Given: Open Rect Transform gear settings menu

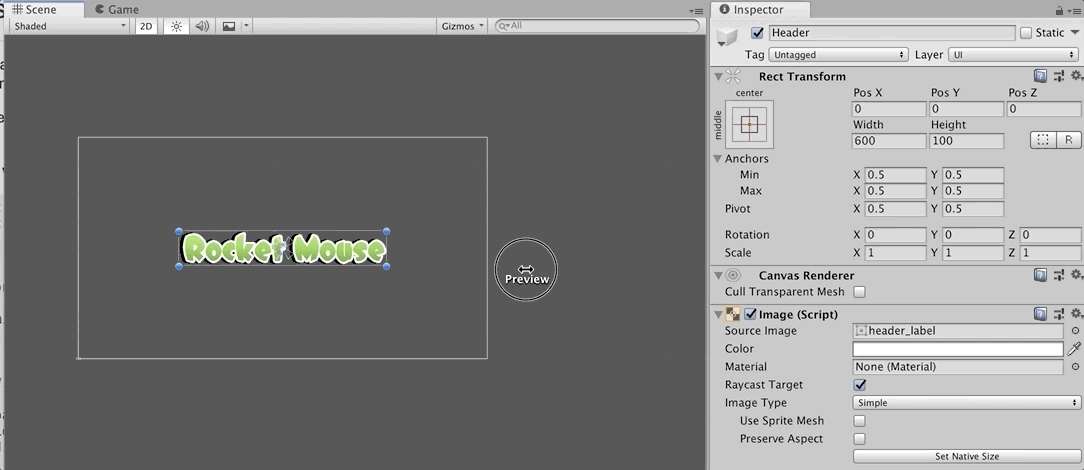Looking at the screenshot, I should pos(1076,76).
